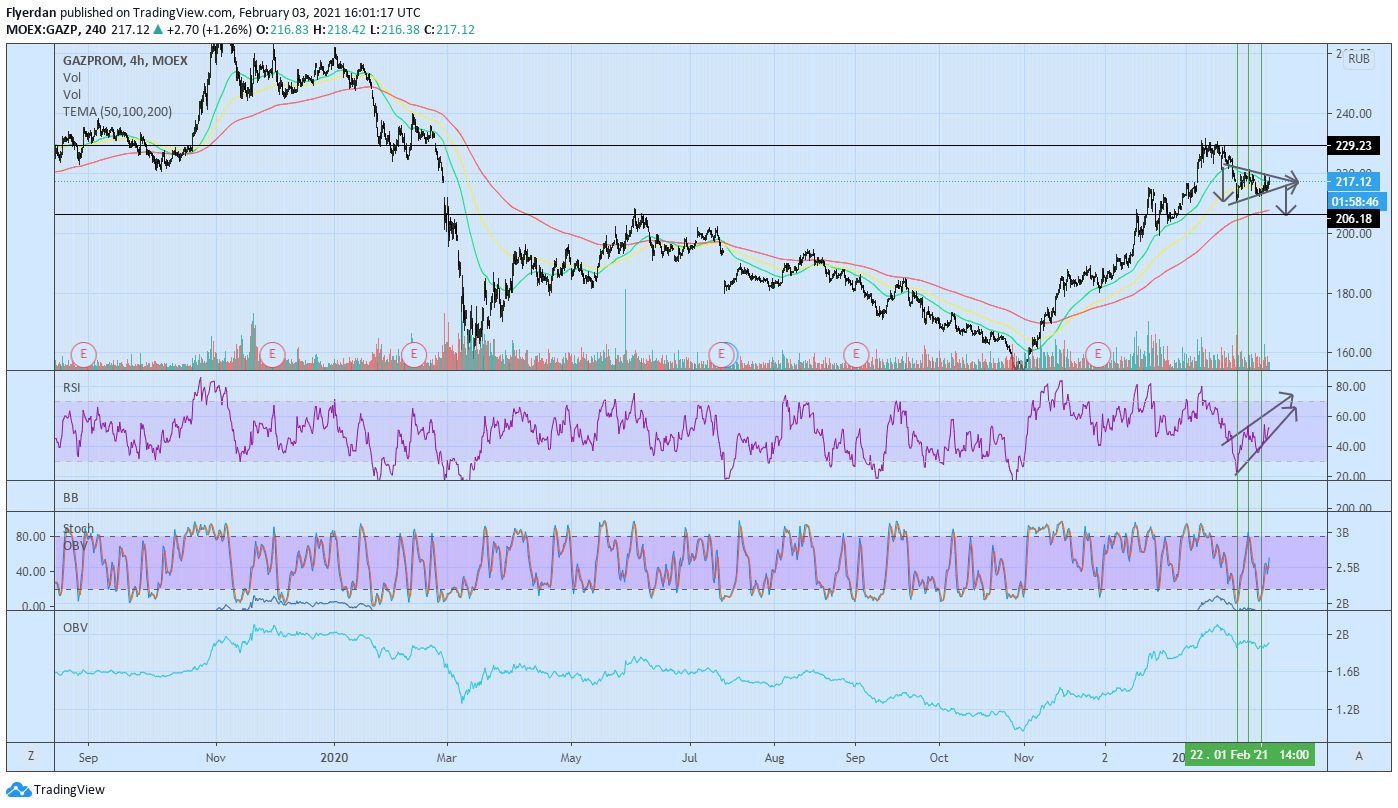Click the Z timezone button
This screenshot has height=808, width=1398.
point(31,755)
